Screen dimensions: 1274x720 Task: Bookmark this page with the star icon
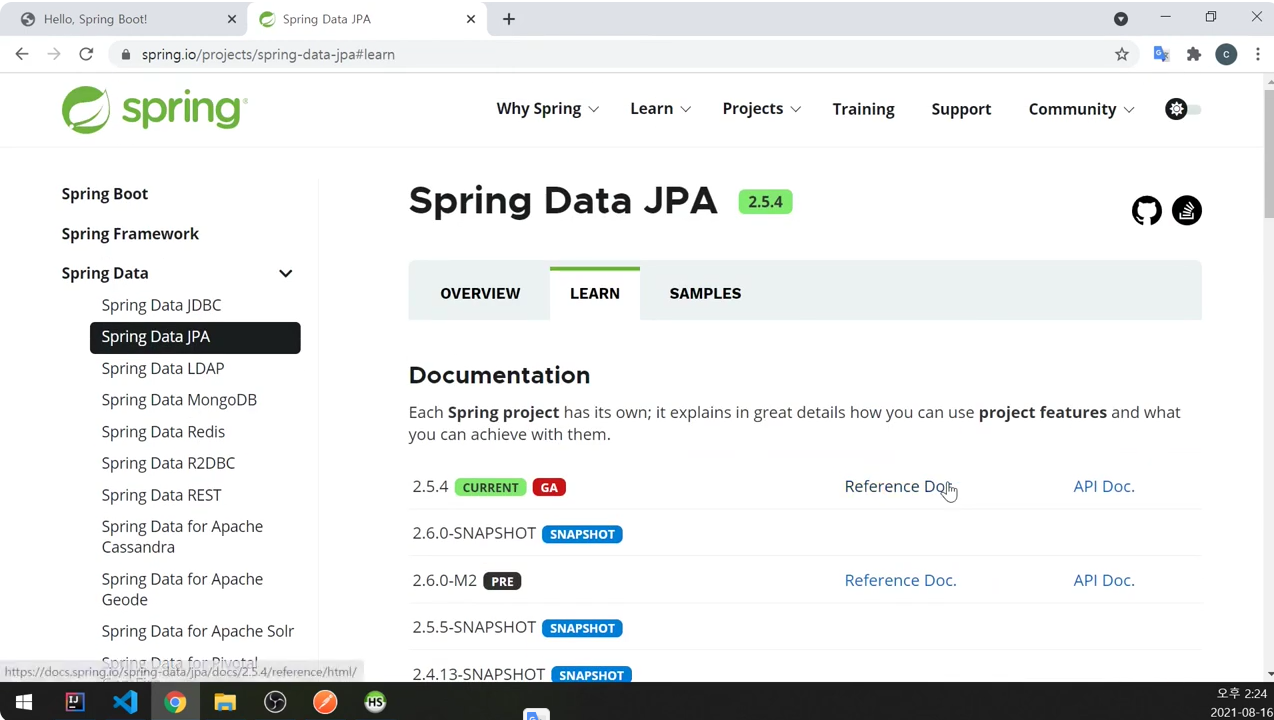click(1122, 54)
